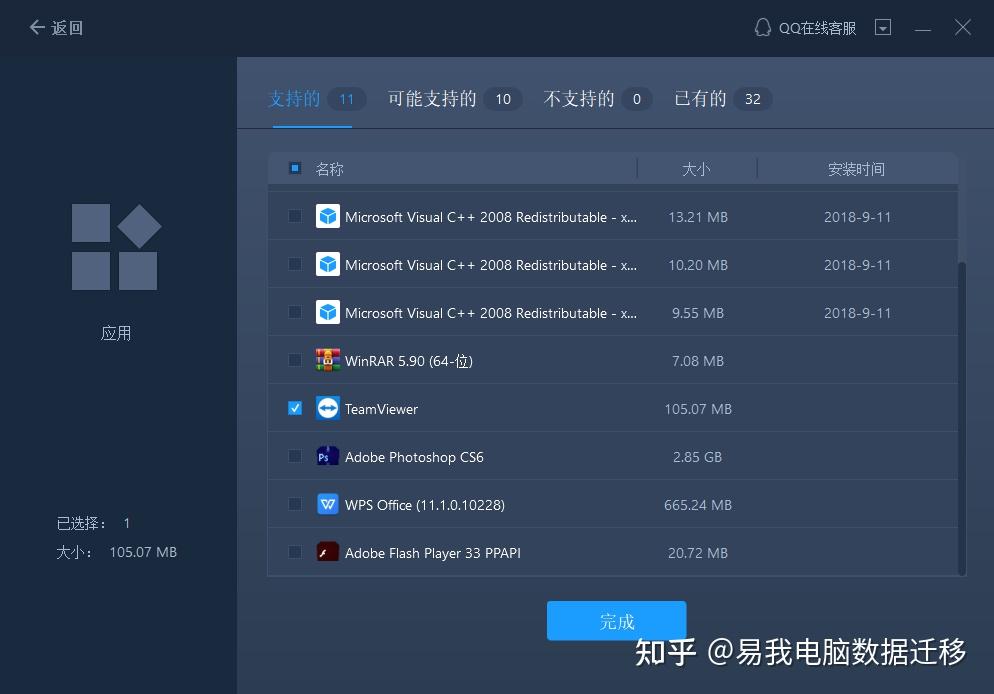
Task: Click the 20.72 MB size value
Action: pyautogui.click(x=698, y=553)
